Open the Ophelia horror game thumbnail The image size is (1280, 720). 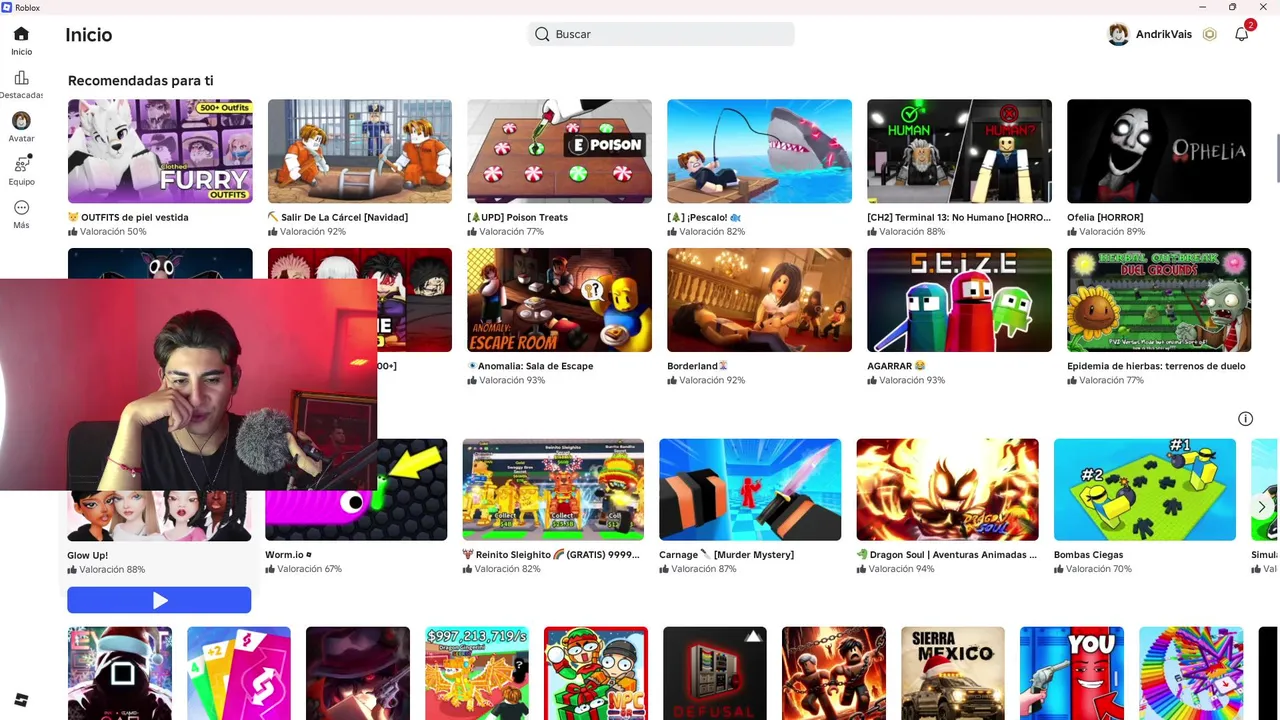[x=1159, y=151]
